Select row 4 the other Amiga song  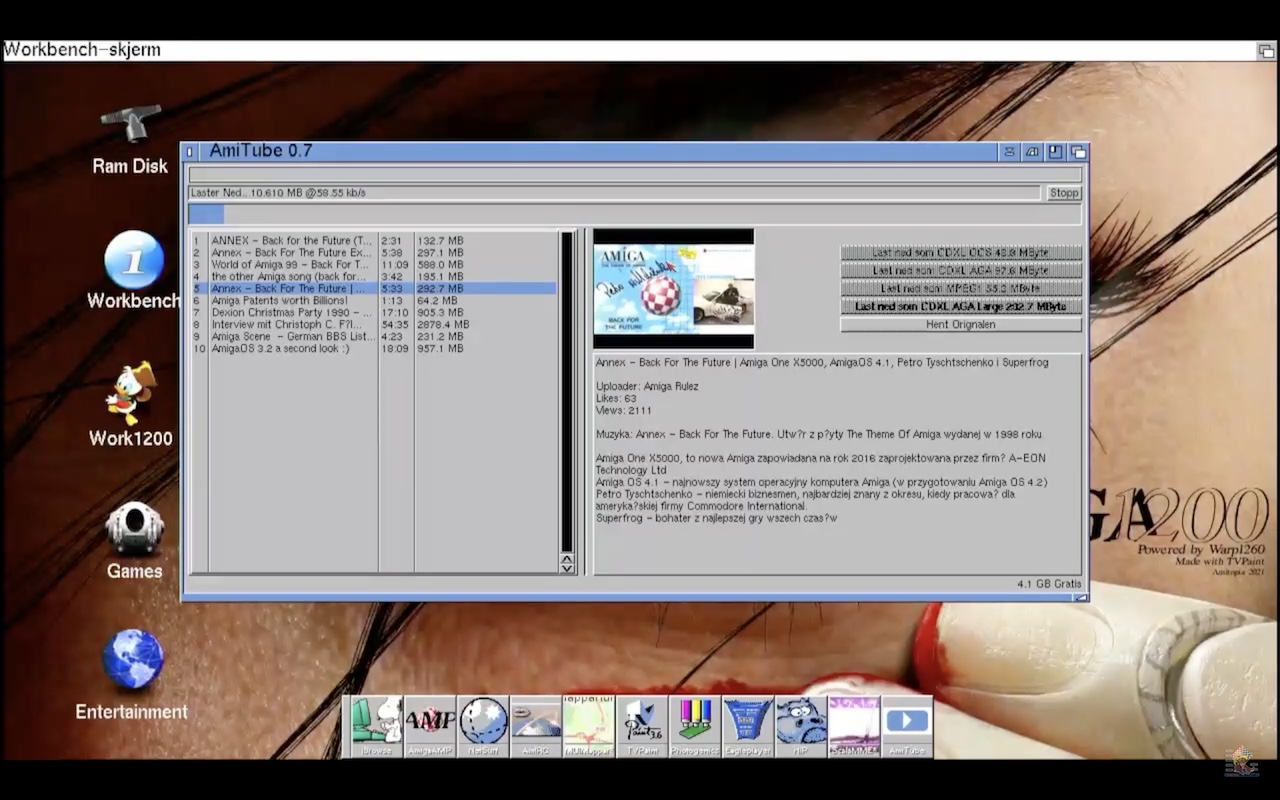click(373, 277)
